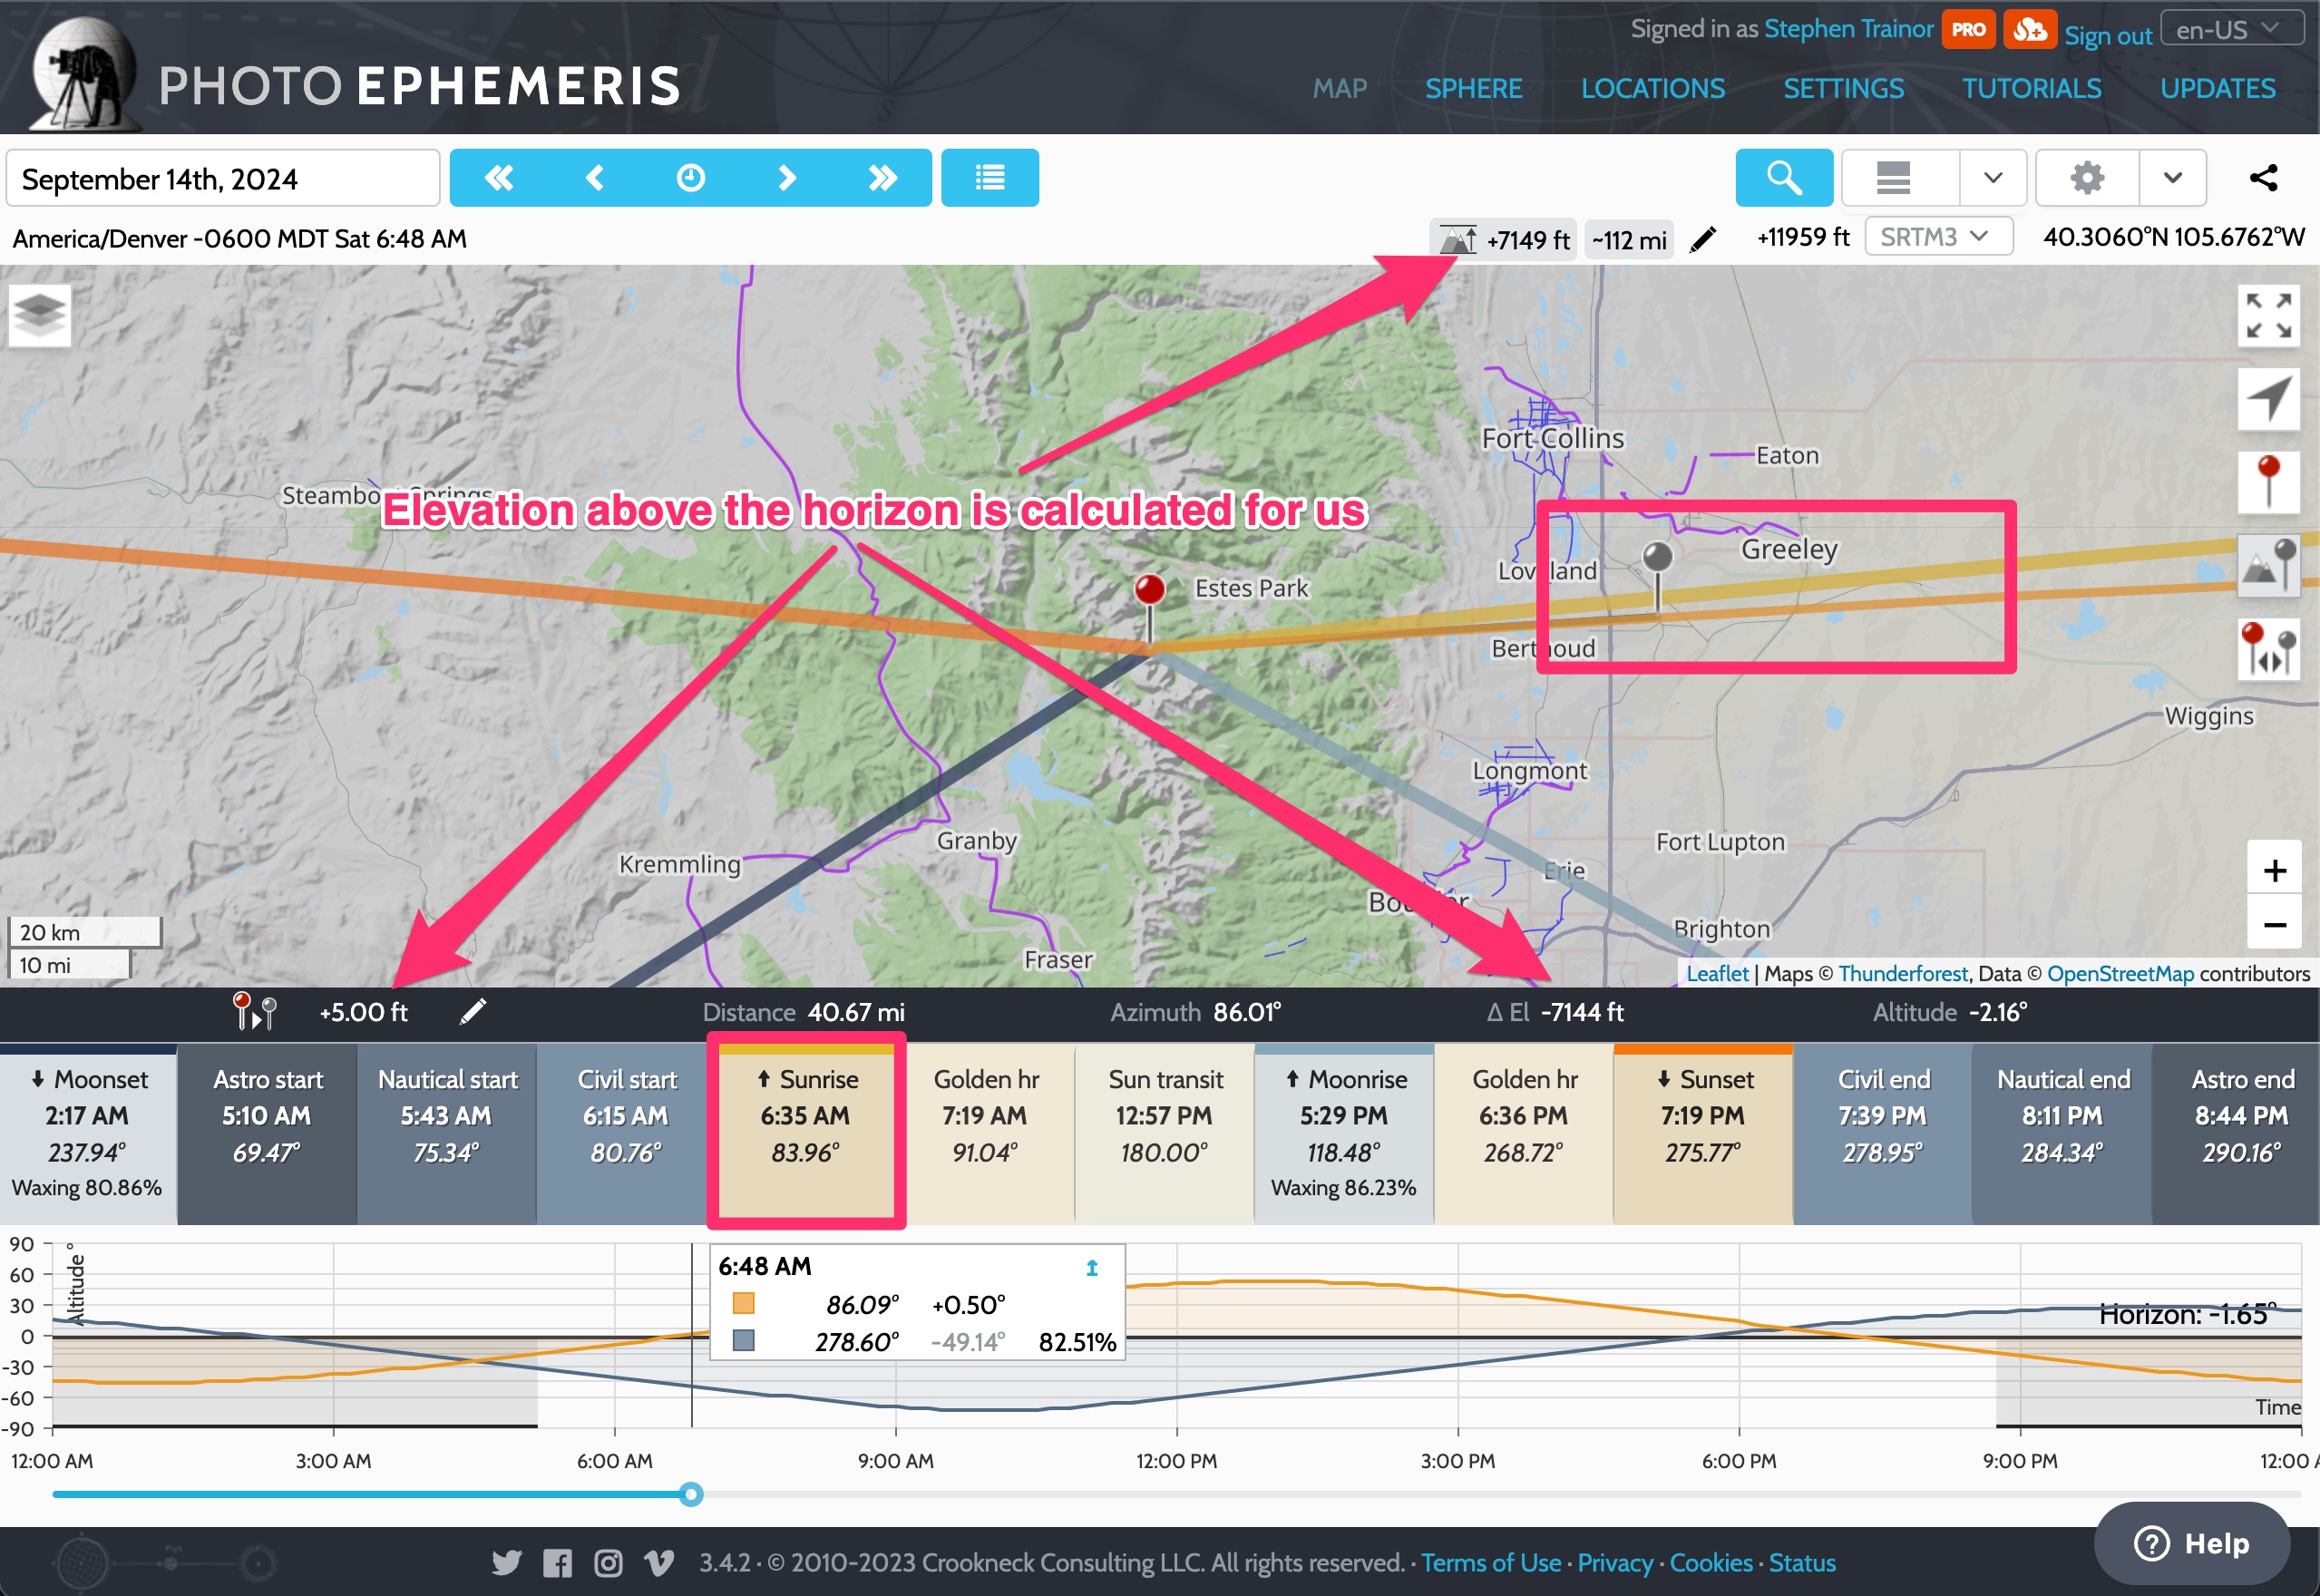Open the cloud sync orange icon
Viewport: 2320px width, 1596px height.
tap(2030, 30)
